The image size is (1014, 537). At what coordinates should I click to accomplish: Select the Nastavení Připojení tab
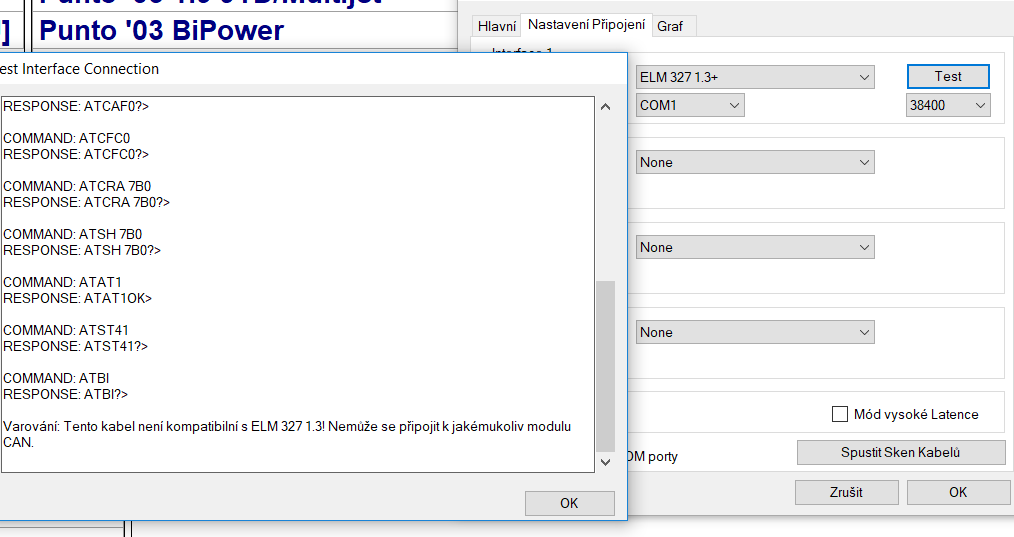[x=586, y=24]
